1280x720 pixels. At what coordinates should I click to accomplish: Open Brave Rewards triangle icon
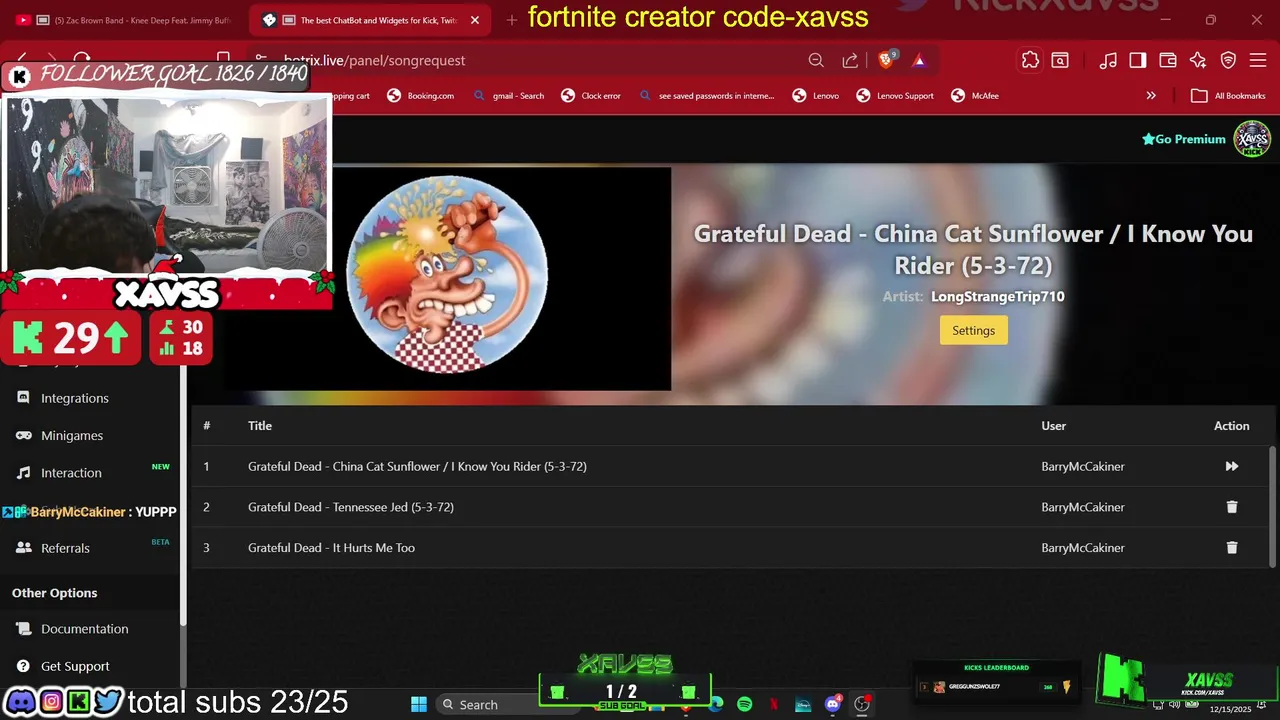(x=919, y=60)
